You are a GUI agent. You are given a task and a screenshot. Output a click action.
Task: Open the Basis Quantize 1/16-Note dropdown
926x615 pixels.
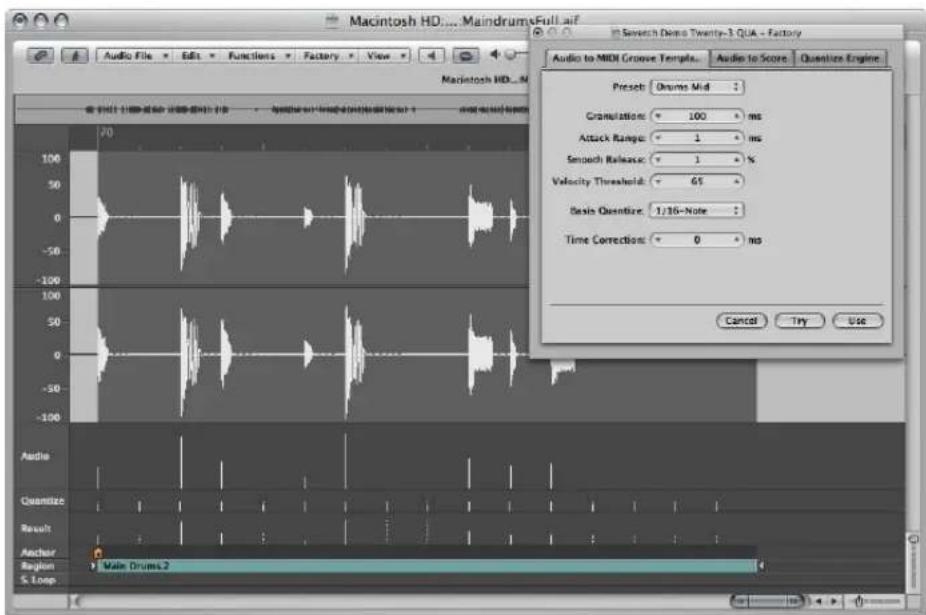click(697, 210)
